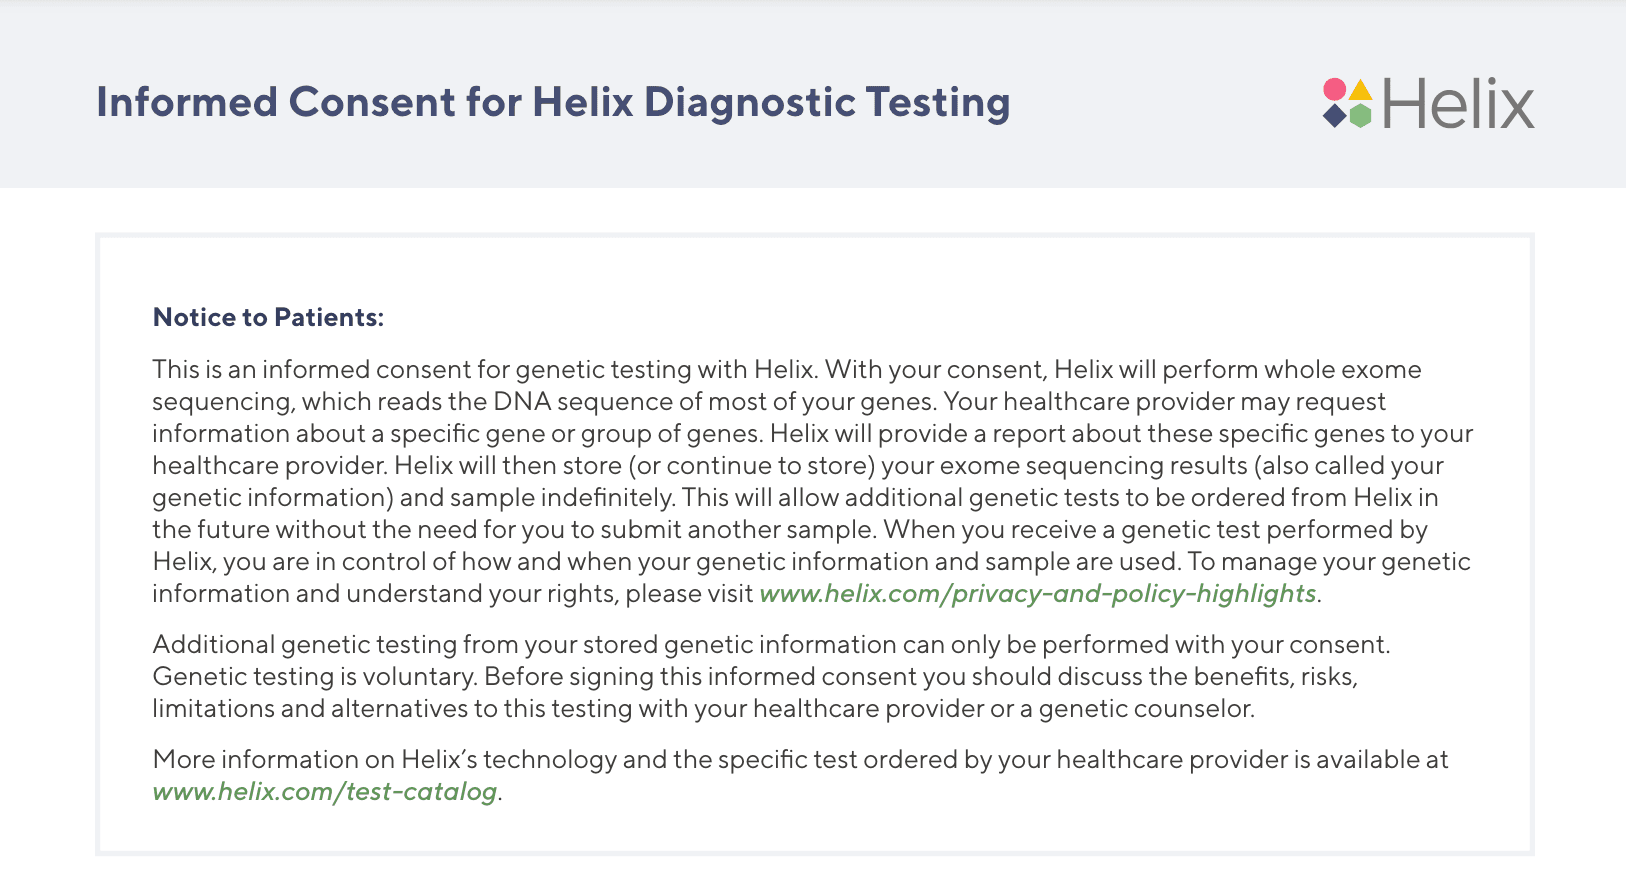Click the green hexagon in Helix logo
The image size is (1626, 892).
point(1360,116)
